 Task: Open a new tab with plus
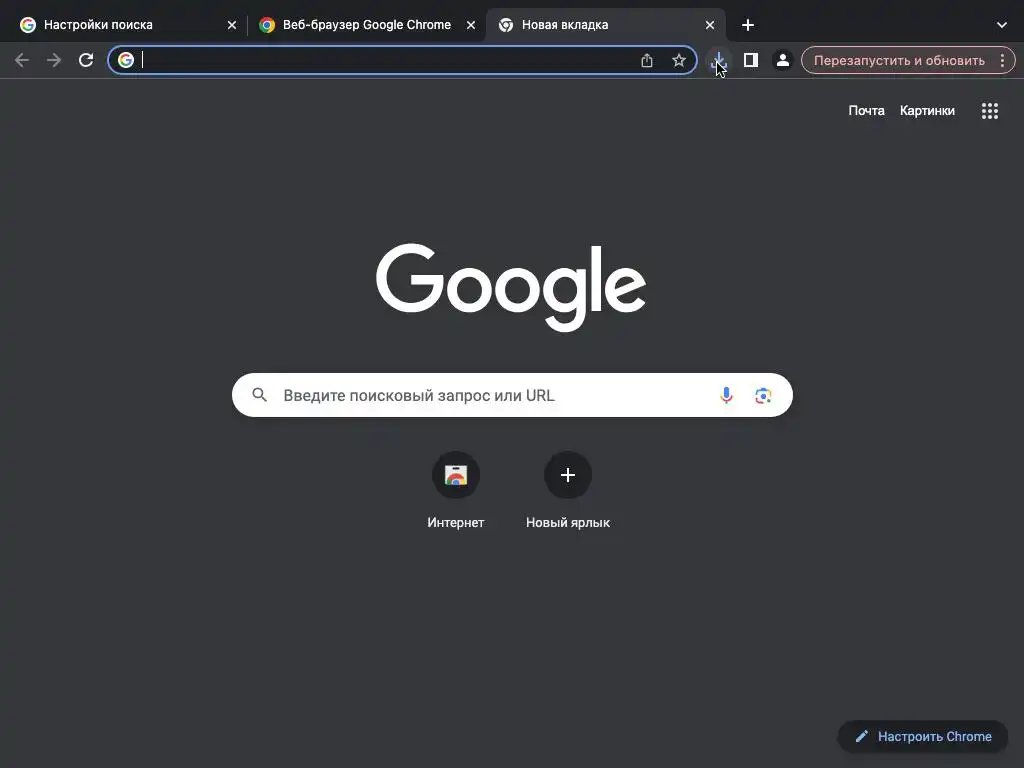coord(748,25)
